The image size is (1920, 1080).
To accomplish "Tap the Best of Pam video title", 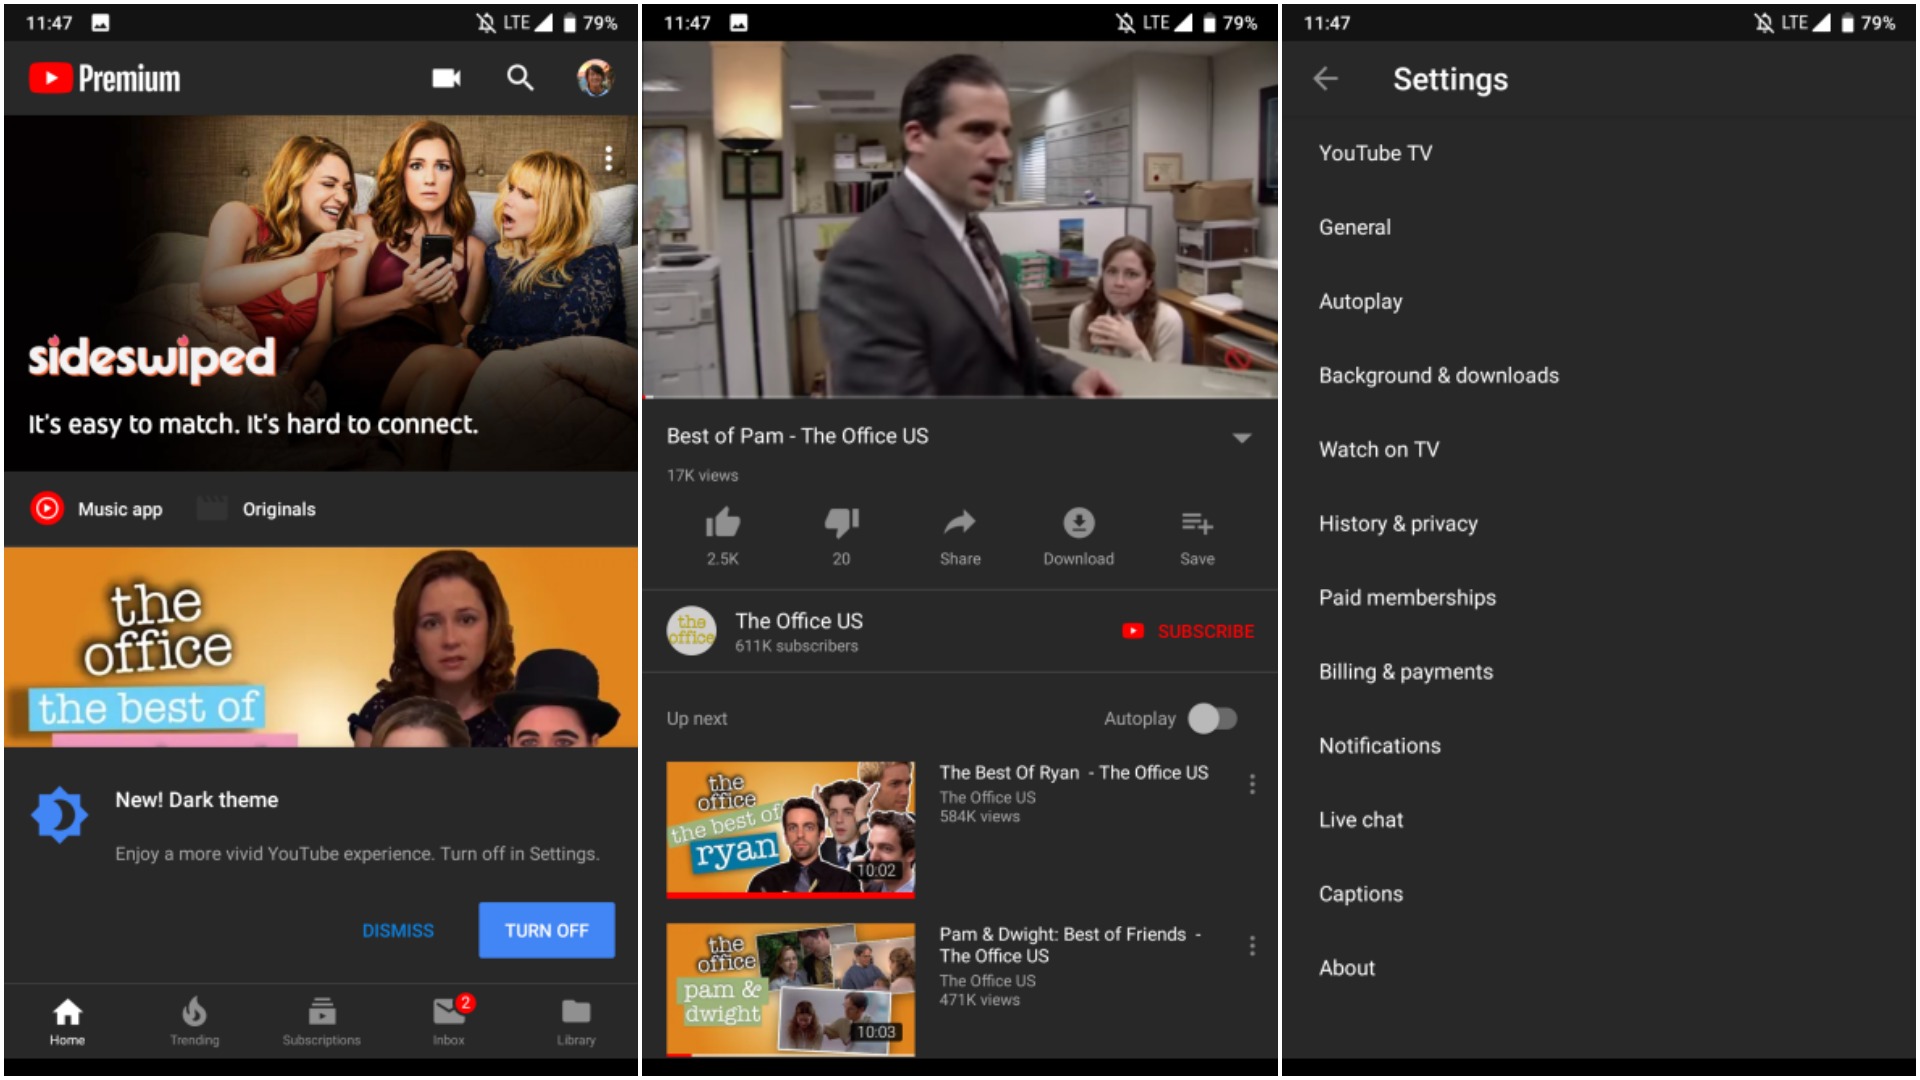I will pos(797,436).
